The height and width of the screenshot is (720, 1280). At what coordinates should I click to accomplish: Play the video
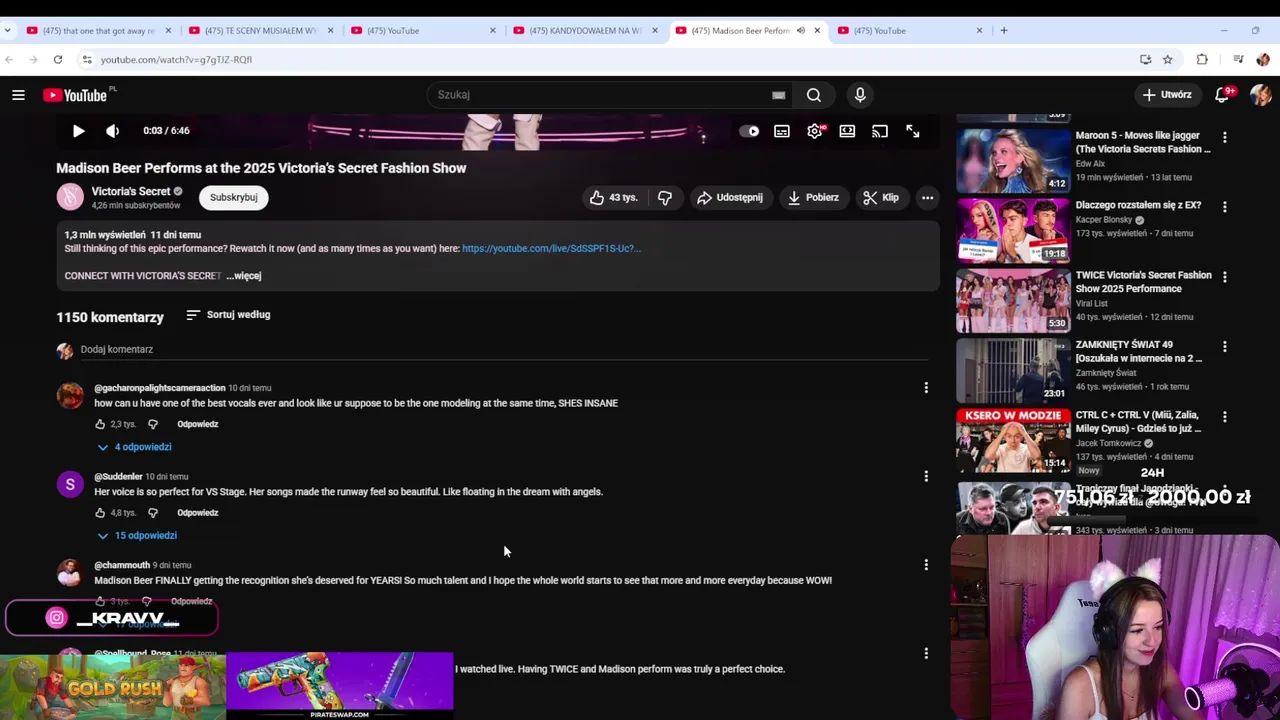pos(78,131)
